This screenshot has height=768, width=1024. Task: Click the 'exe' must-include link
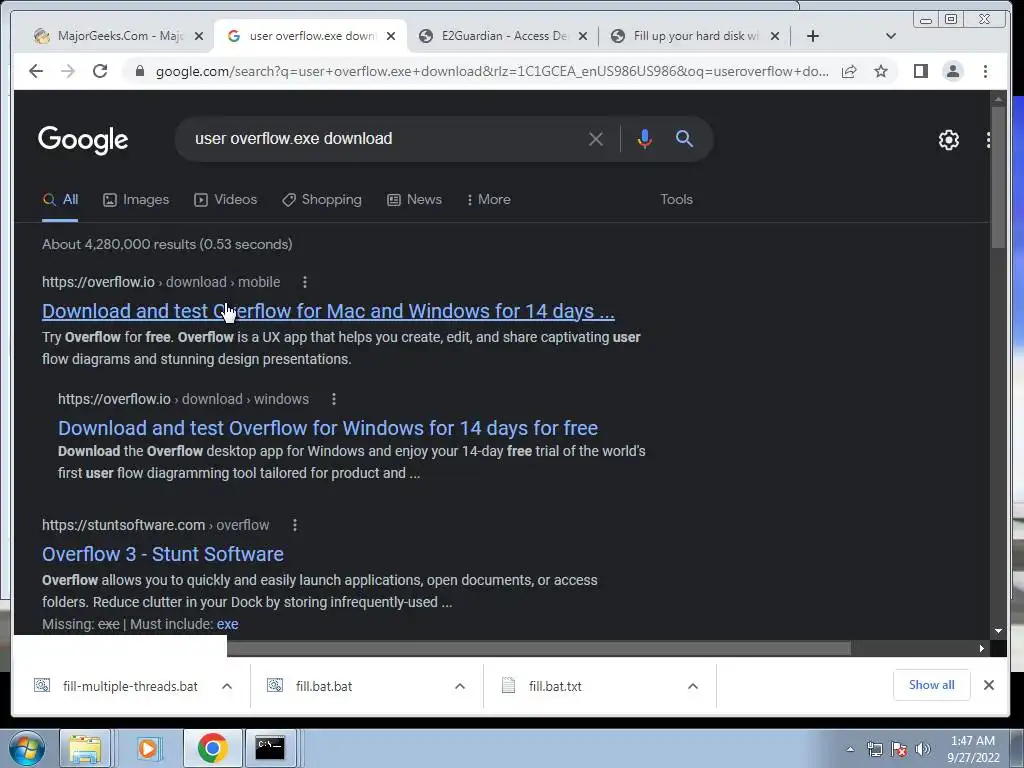point(227,624)
